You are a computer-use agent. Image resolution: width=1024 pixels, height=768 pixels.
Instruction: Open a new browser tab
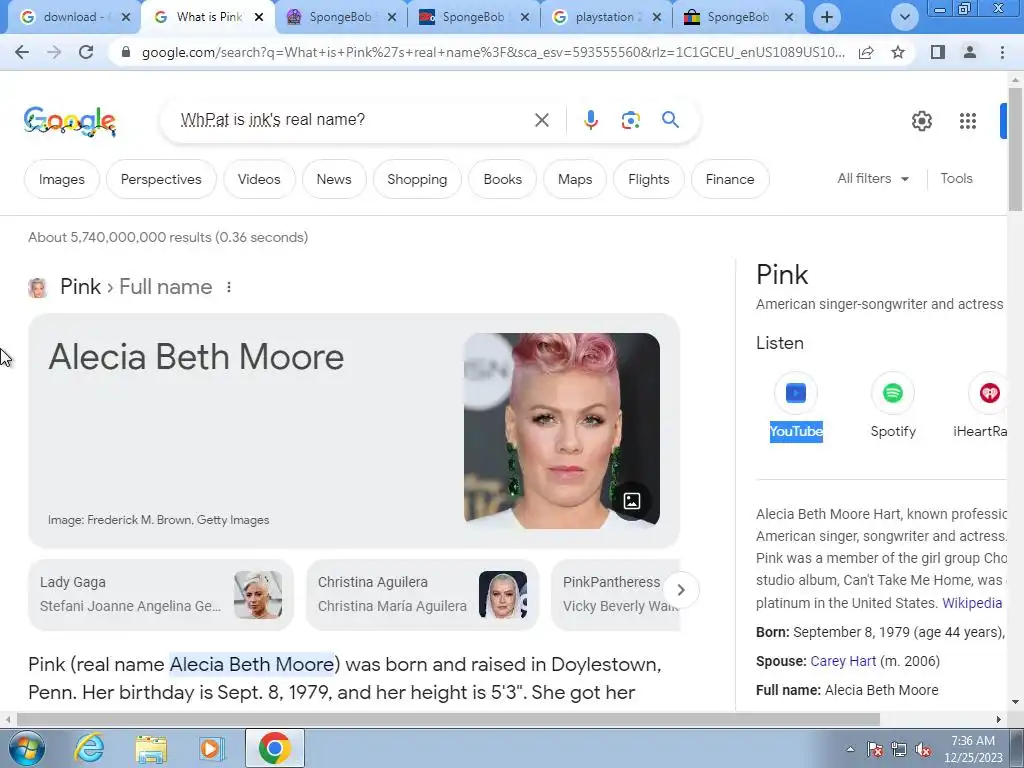[827, 17]
